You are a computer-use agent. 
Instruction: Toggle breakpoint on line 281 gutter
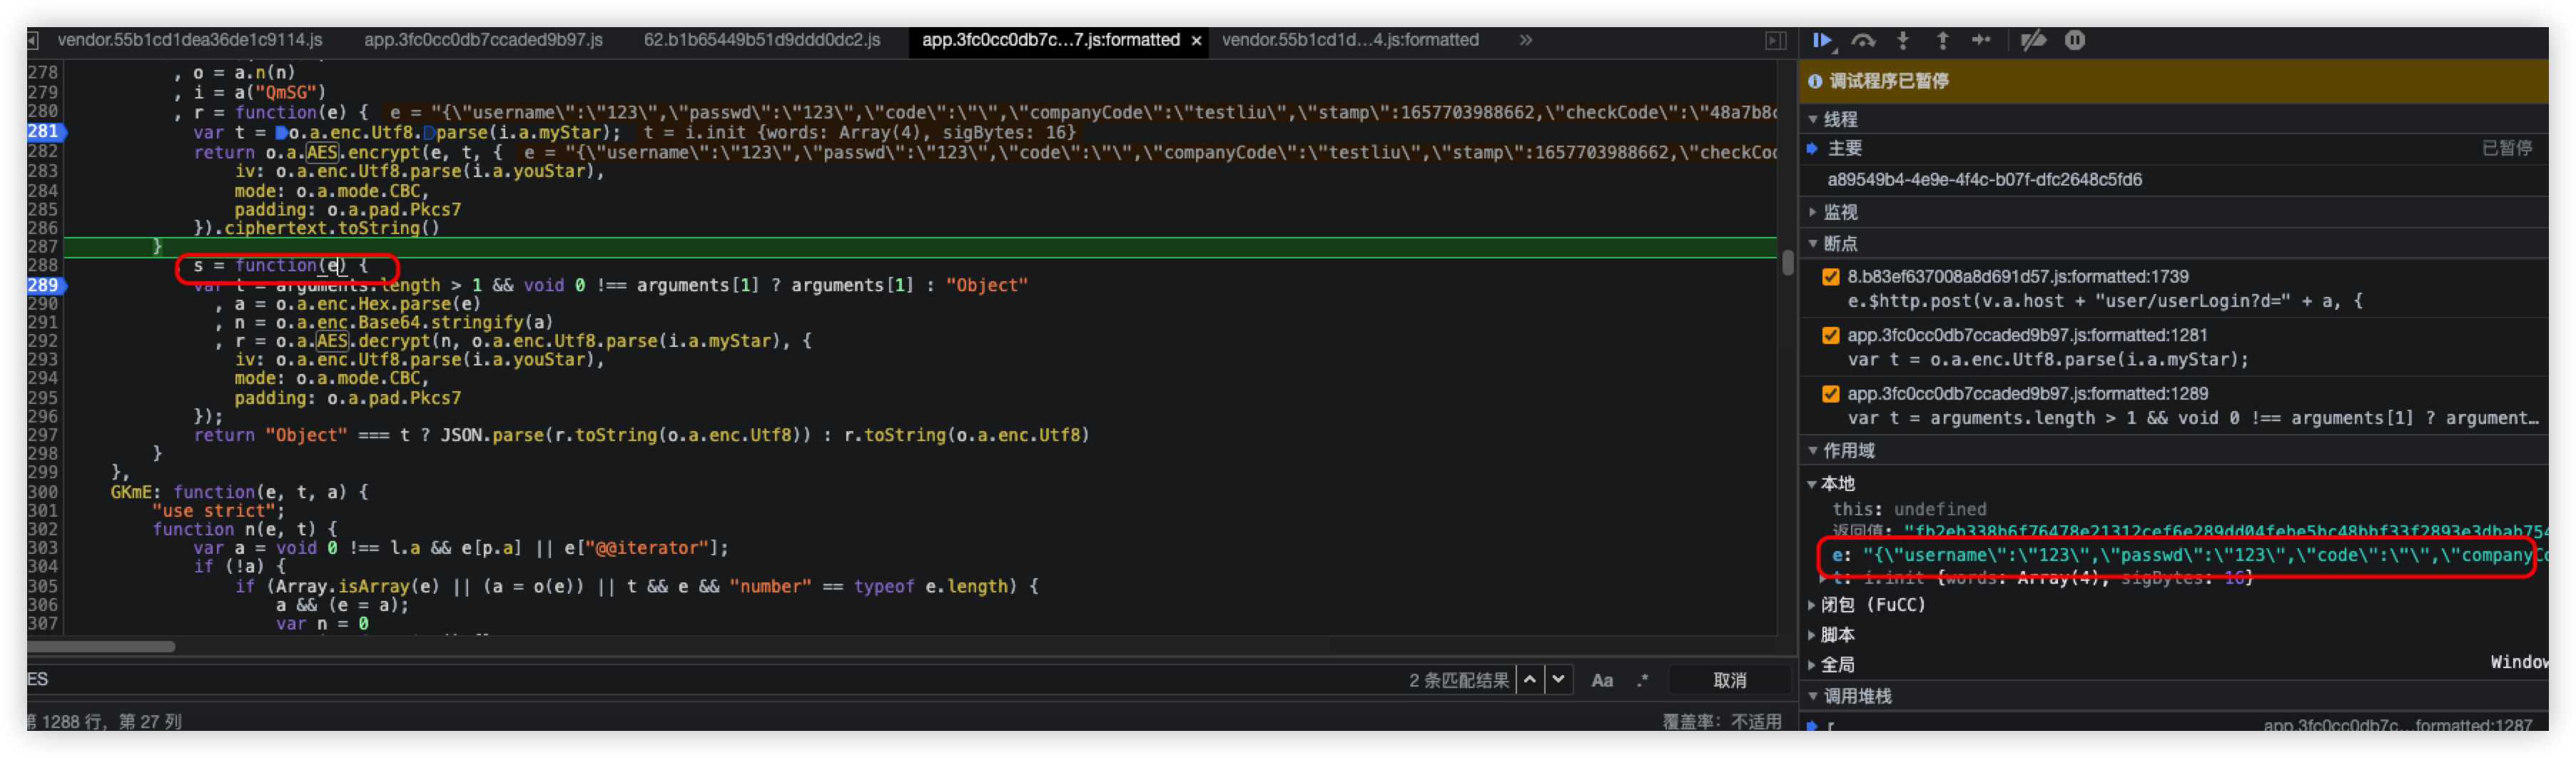45,131
